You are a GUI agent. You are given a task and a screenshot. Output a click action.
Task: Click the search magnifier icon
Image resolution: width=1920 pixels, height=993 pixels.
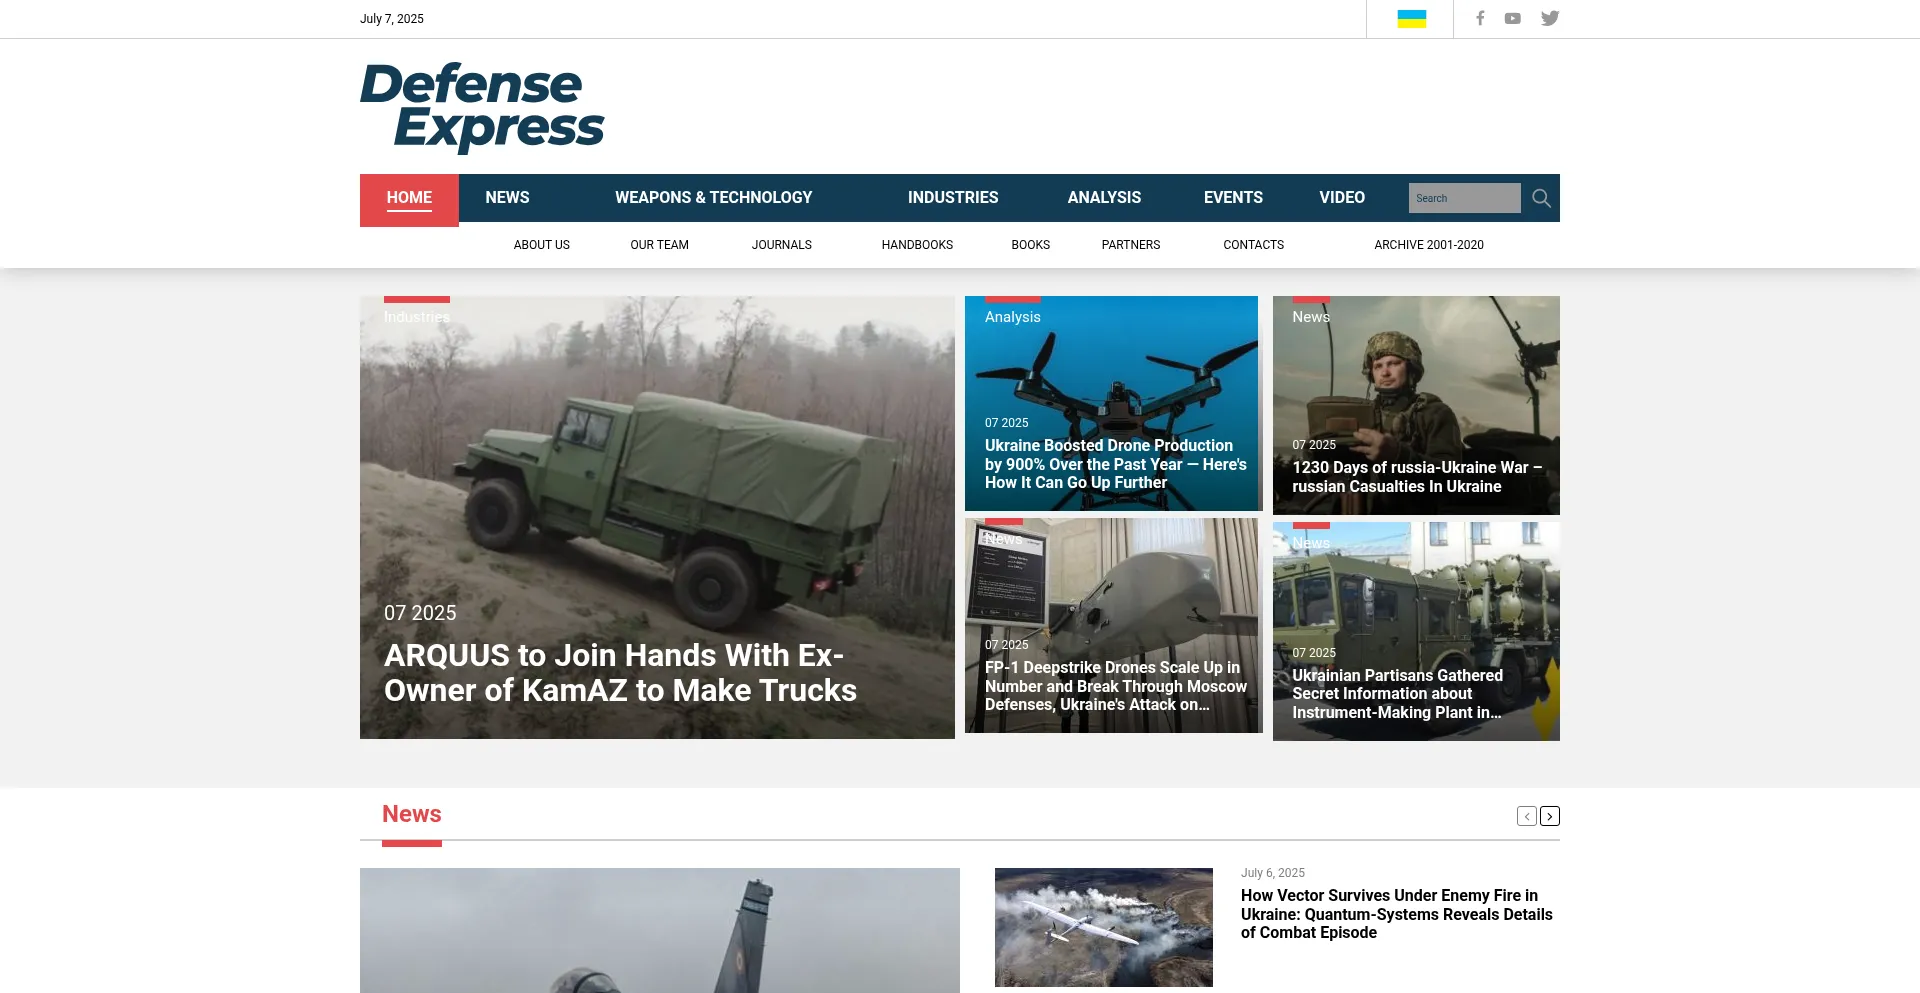(1541, 198)
